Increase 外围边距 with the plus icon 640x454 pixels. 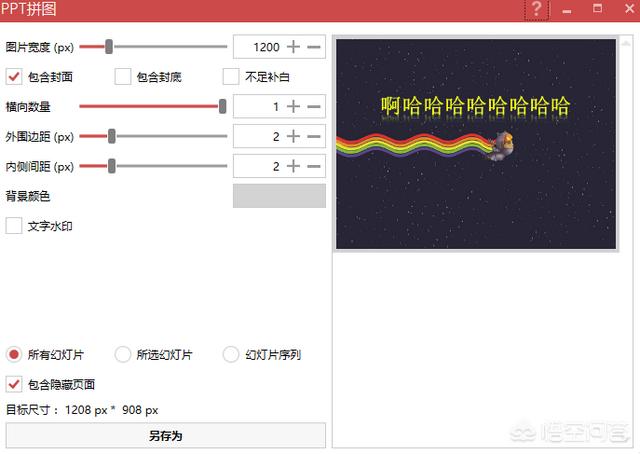(x=293, y=136)
